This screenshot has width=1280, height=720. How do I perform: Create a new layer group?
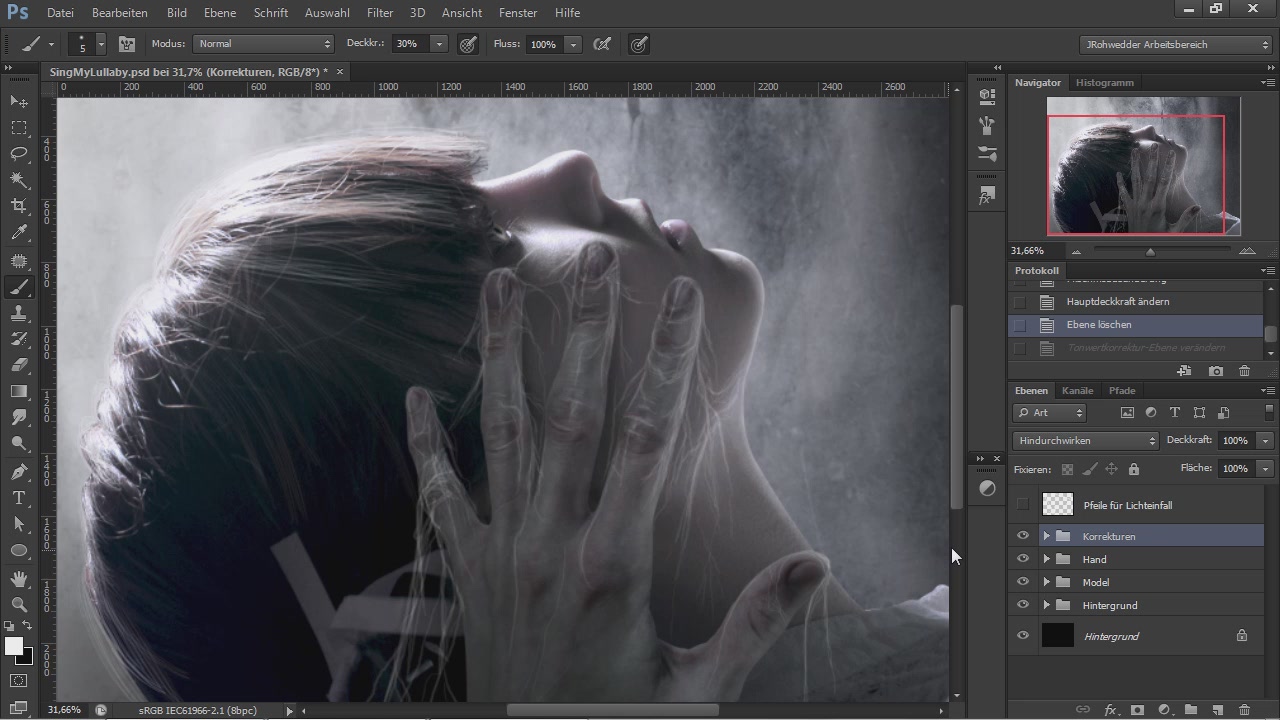point(1191,710)
